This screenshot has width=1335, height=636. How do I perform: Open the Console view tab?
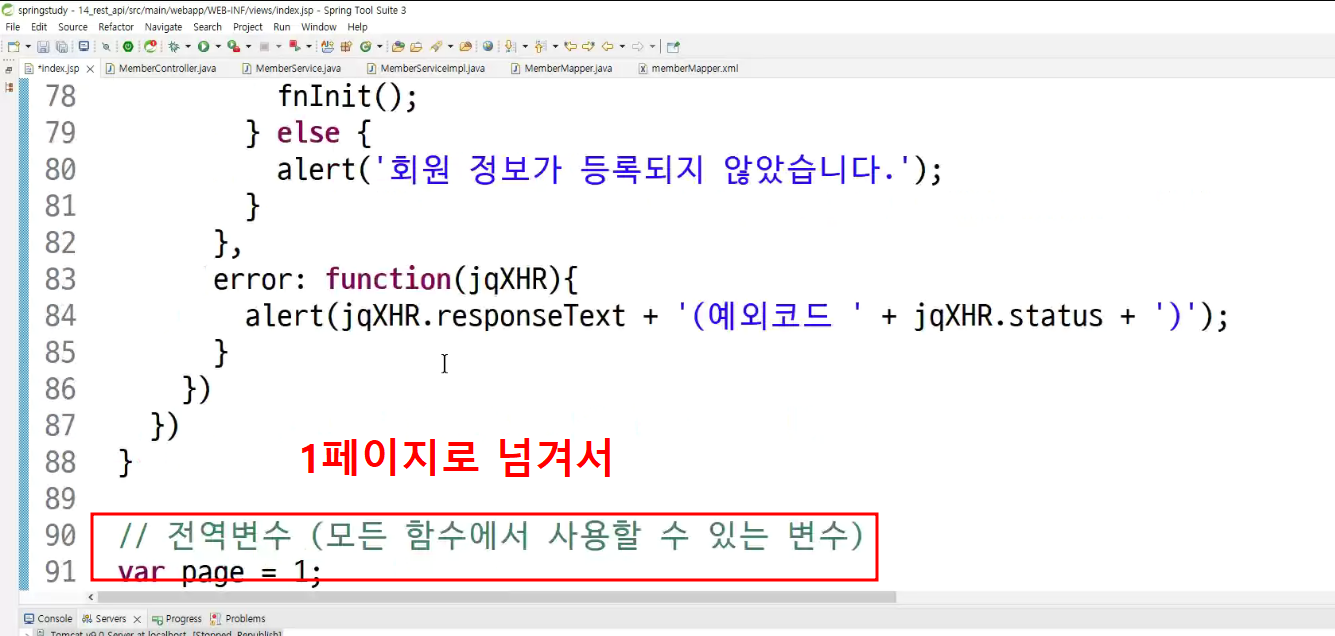pos(48,619)
